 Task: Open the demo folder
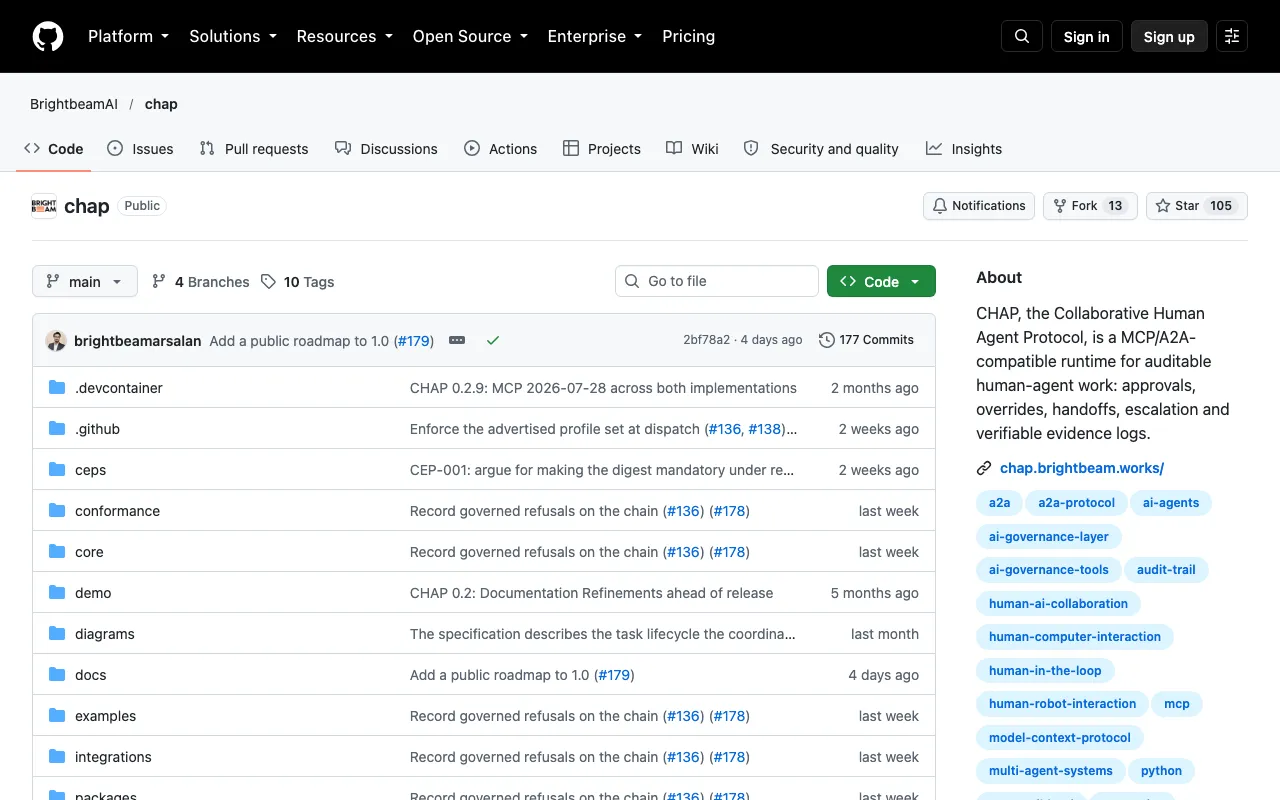[93, 593]
